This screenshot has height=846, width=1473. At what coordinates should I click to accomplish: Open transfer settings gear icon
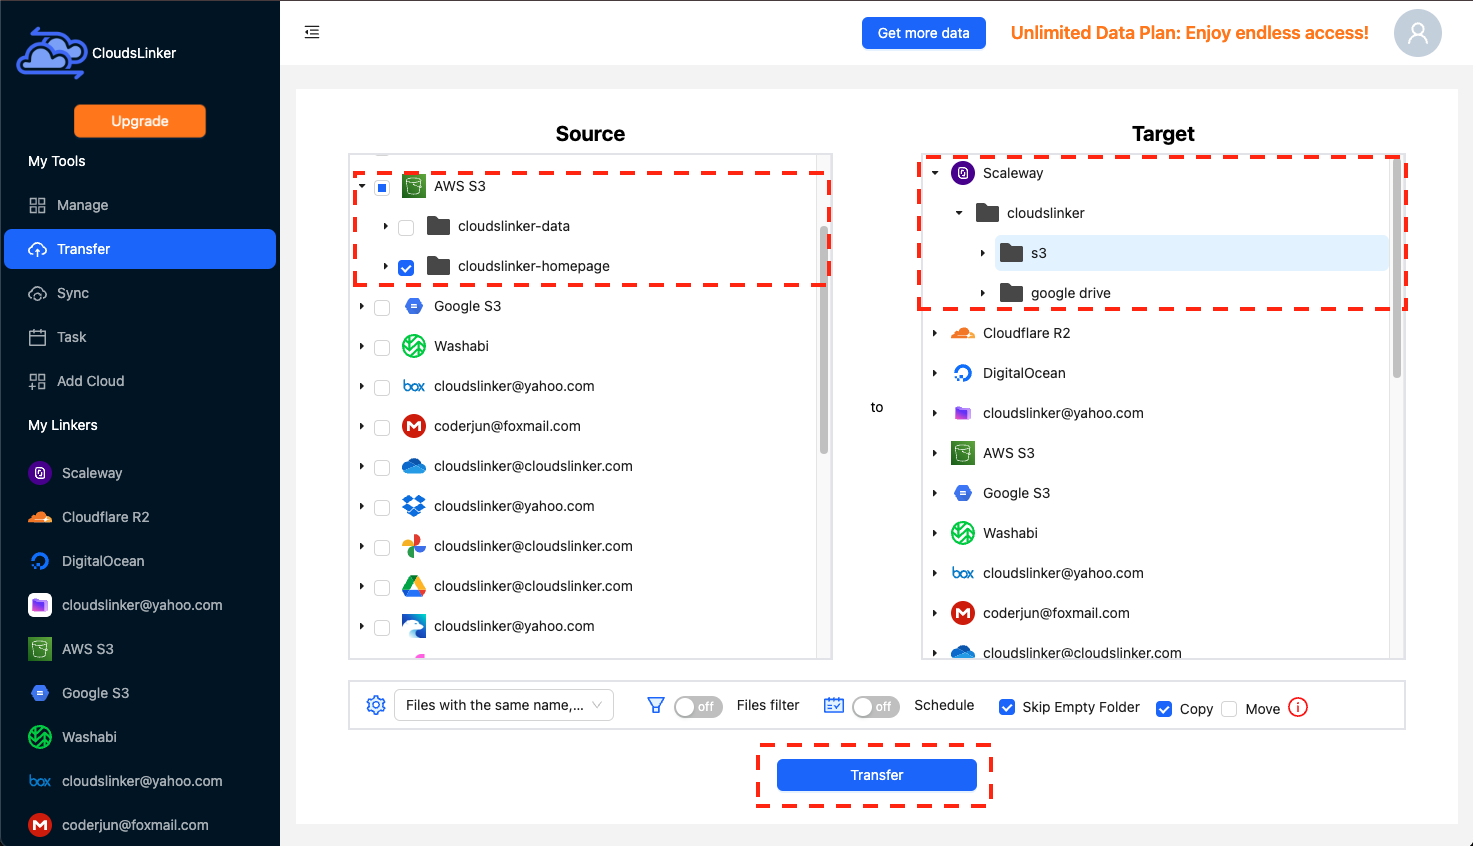376,705
